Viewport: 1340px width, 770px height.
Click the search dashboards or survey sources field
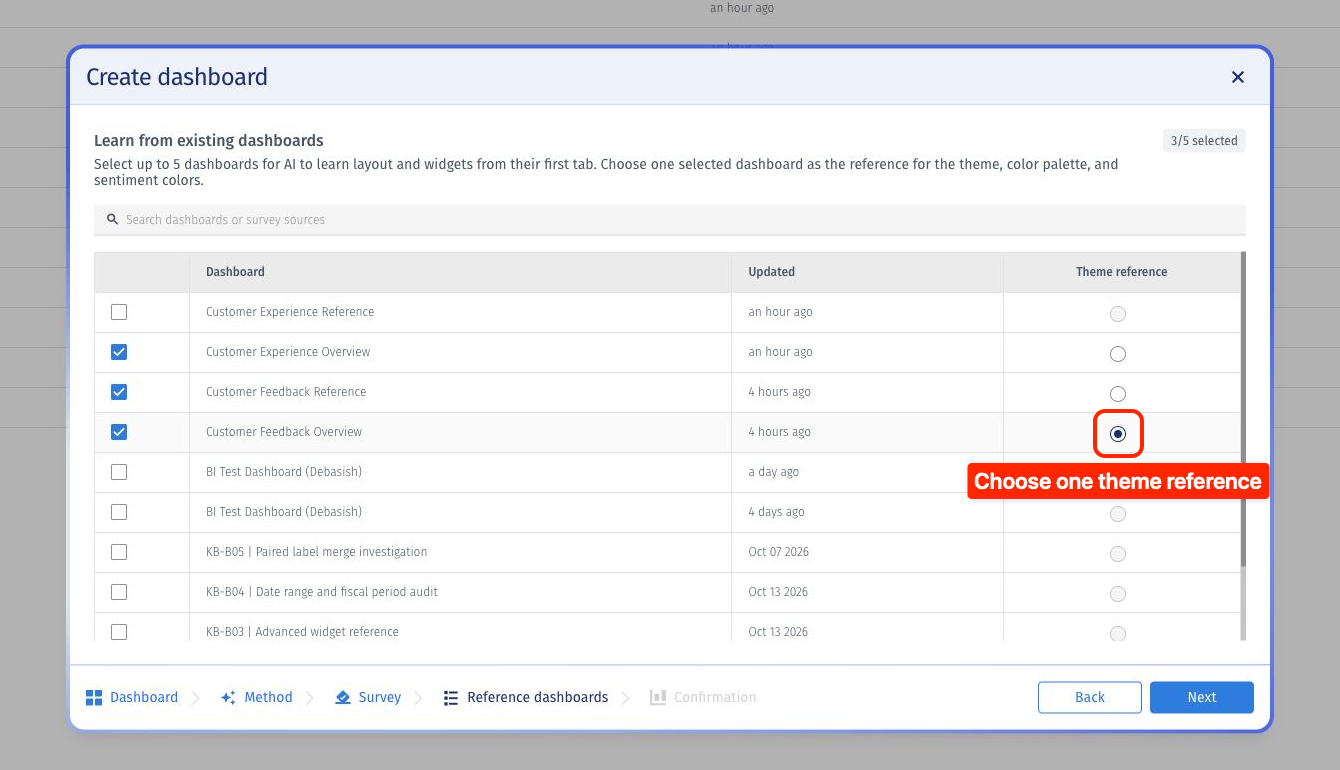[x=670, y=220]
